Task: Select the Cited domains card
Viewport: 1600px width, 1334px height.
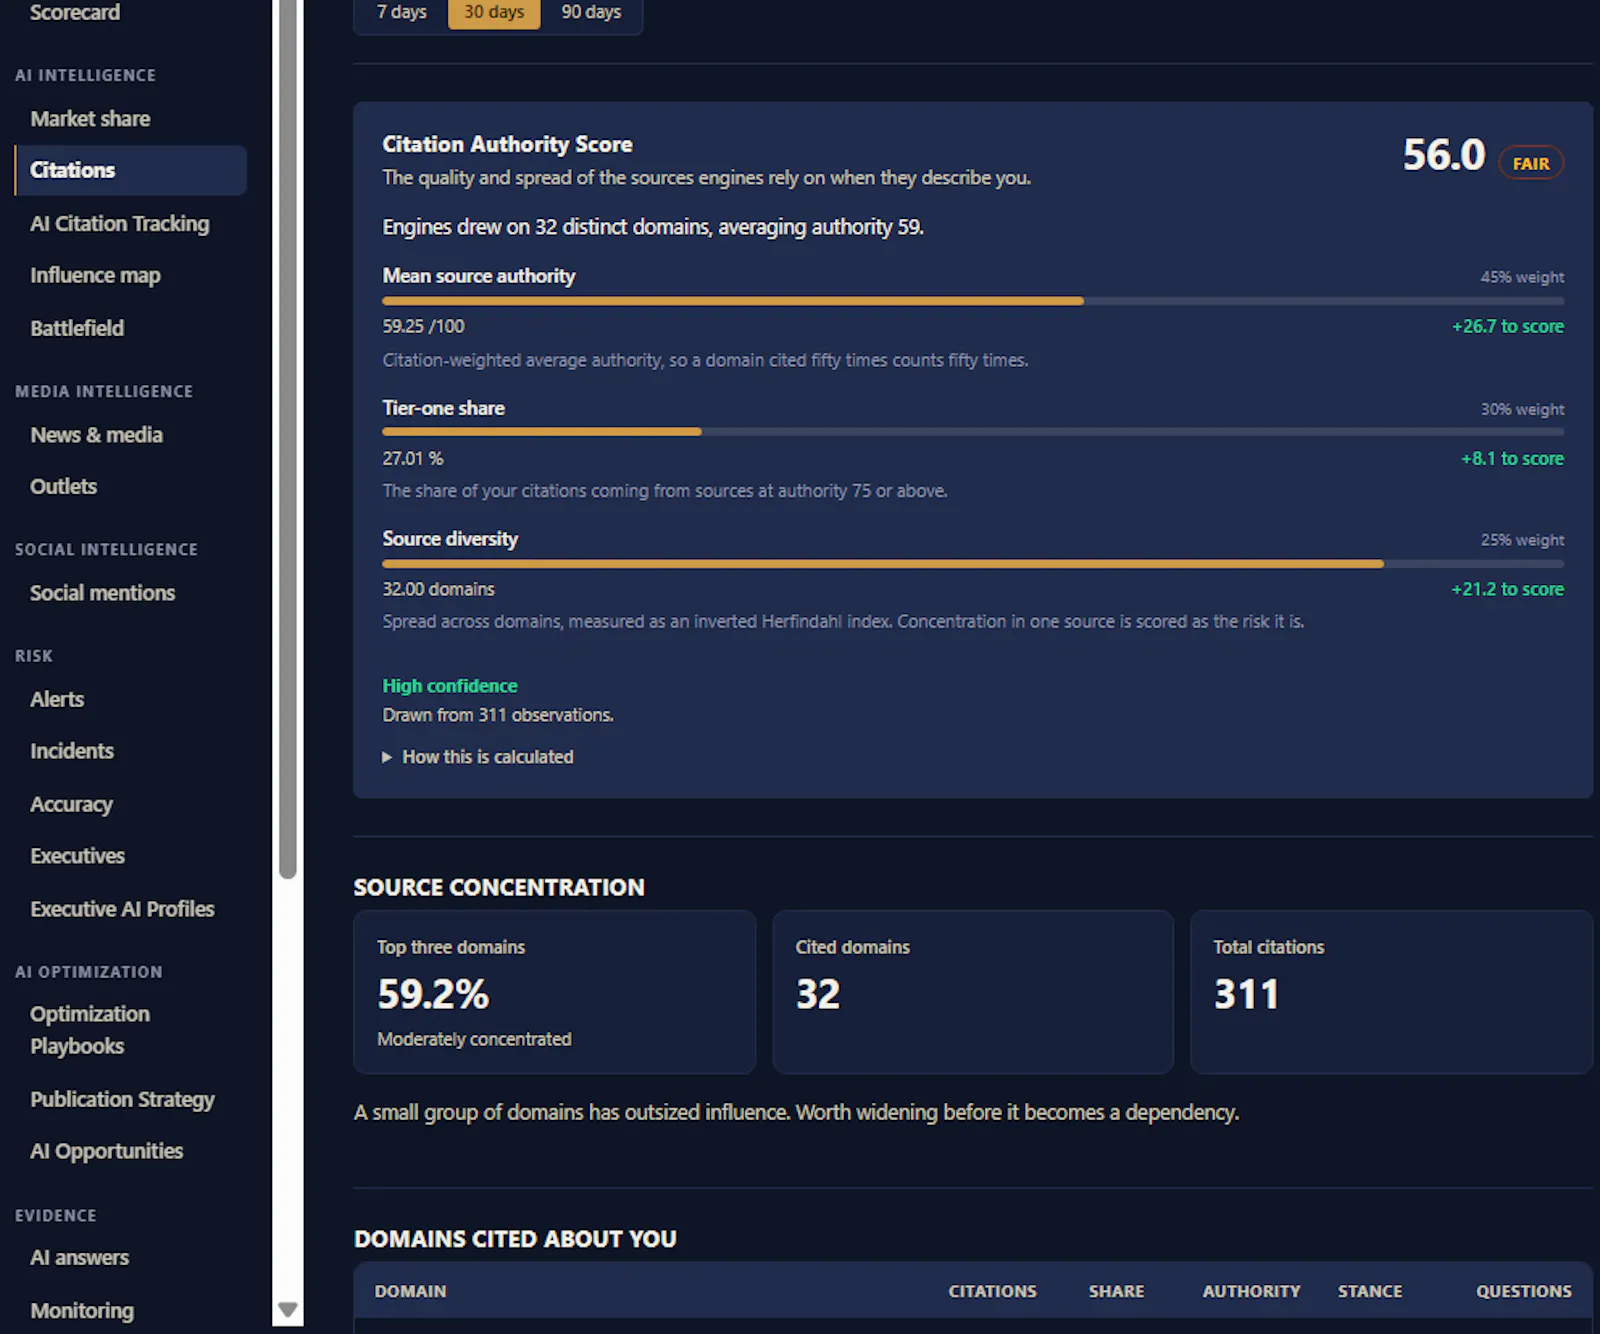Action: pyautogui.click(x=973, y=992)
